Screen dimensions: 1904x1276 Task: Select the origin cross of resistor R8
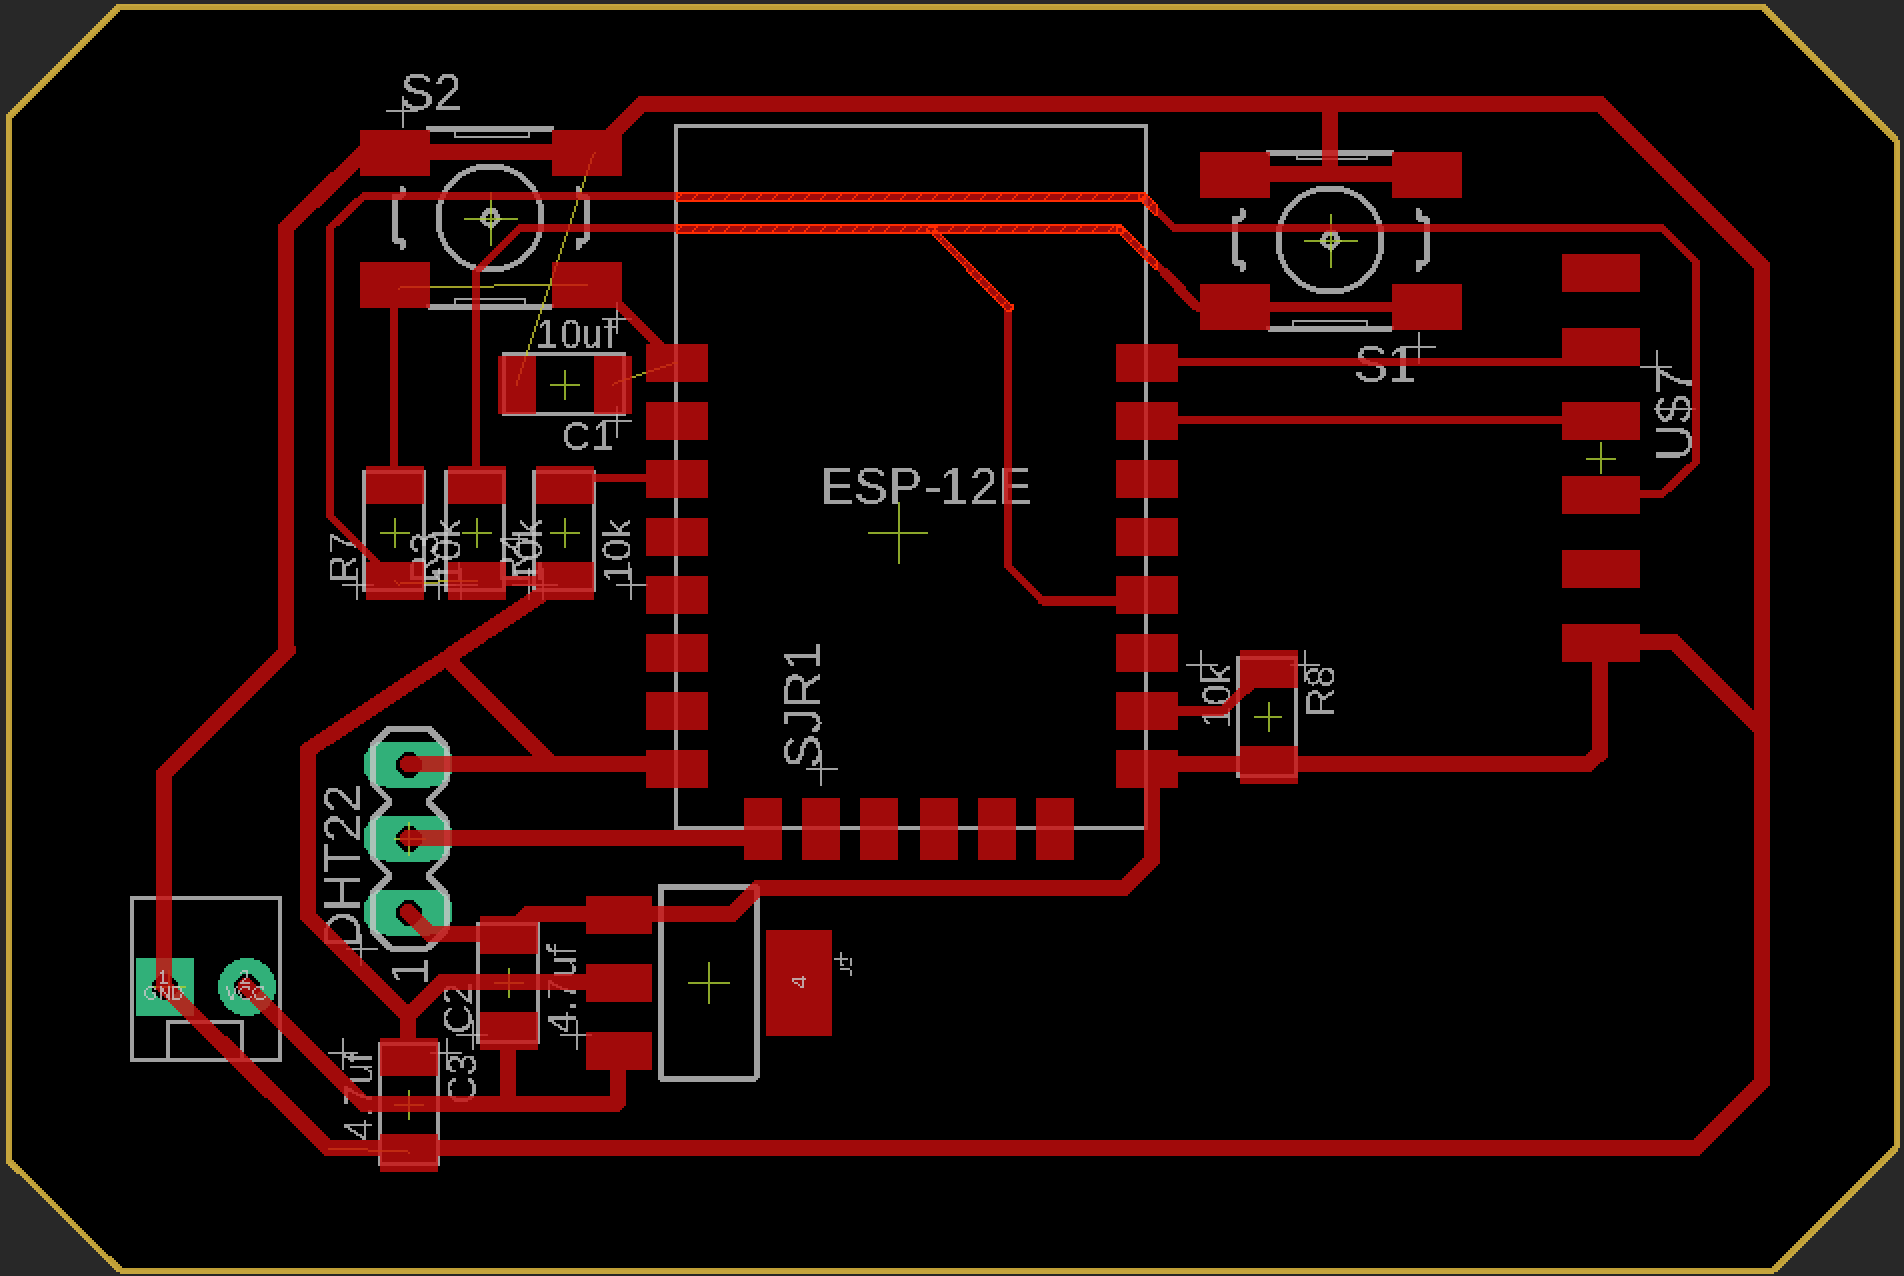(x=1268, y=717)
